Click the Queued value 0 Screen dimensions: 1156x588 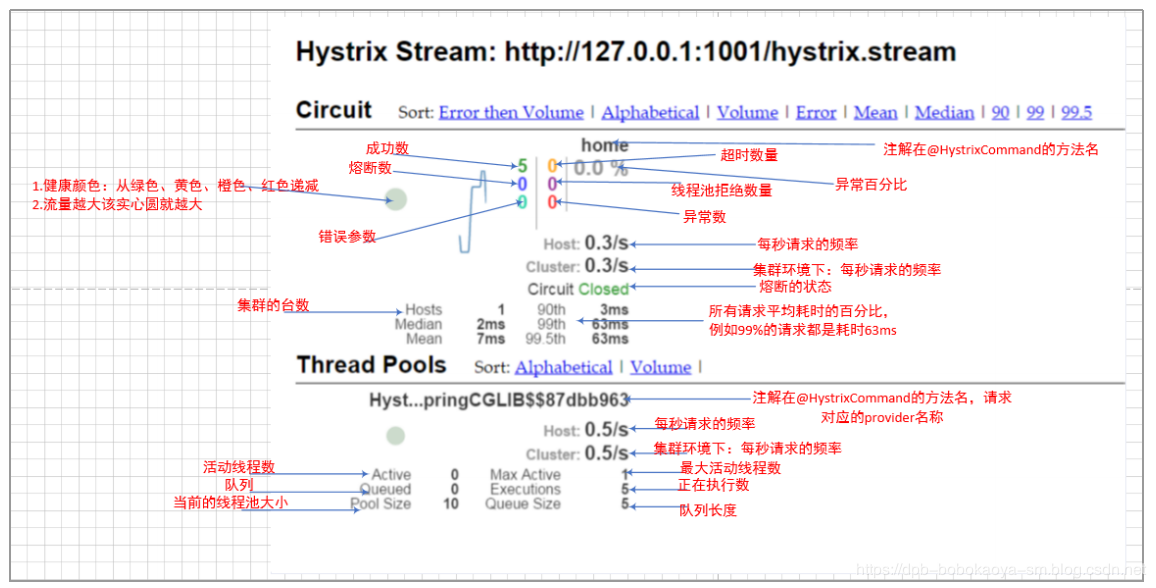[x=455, y=489]
